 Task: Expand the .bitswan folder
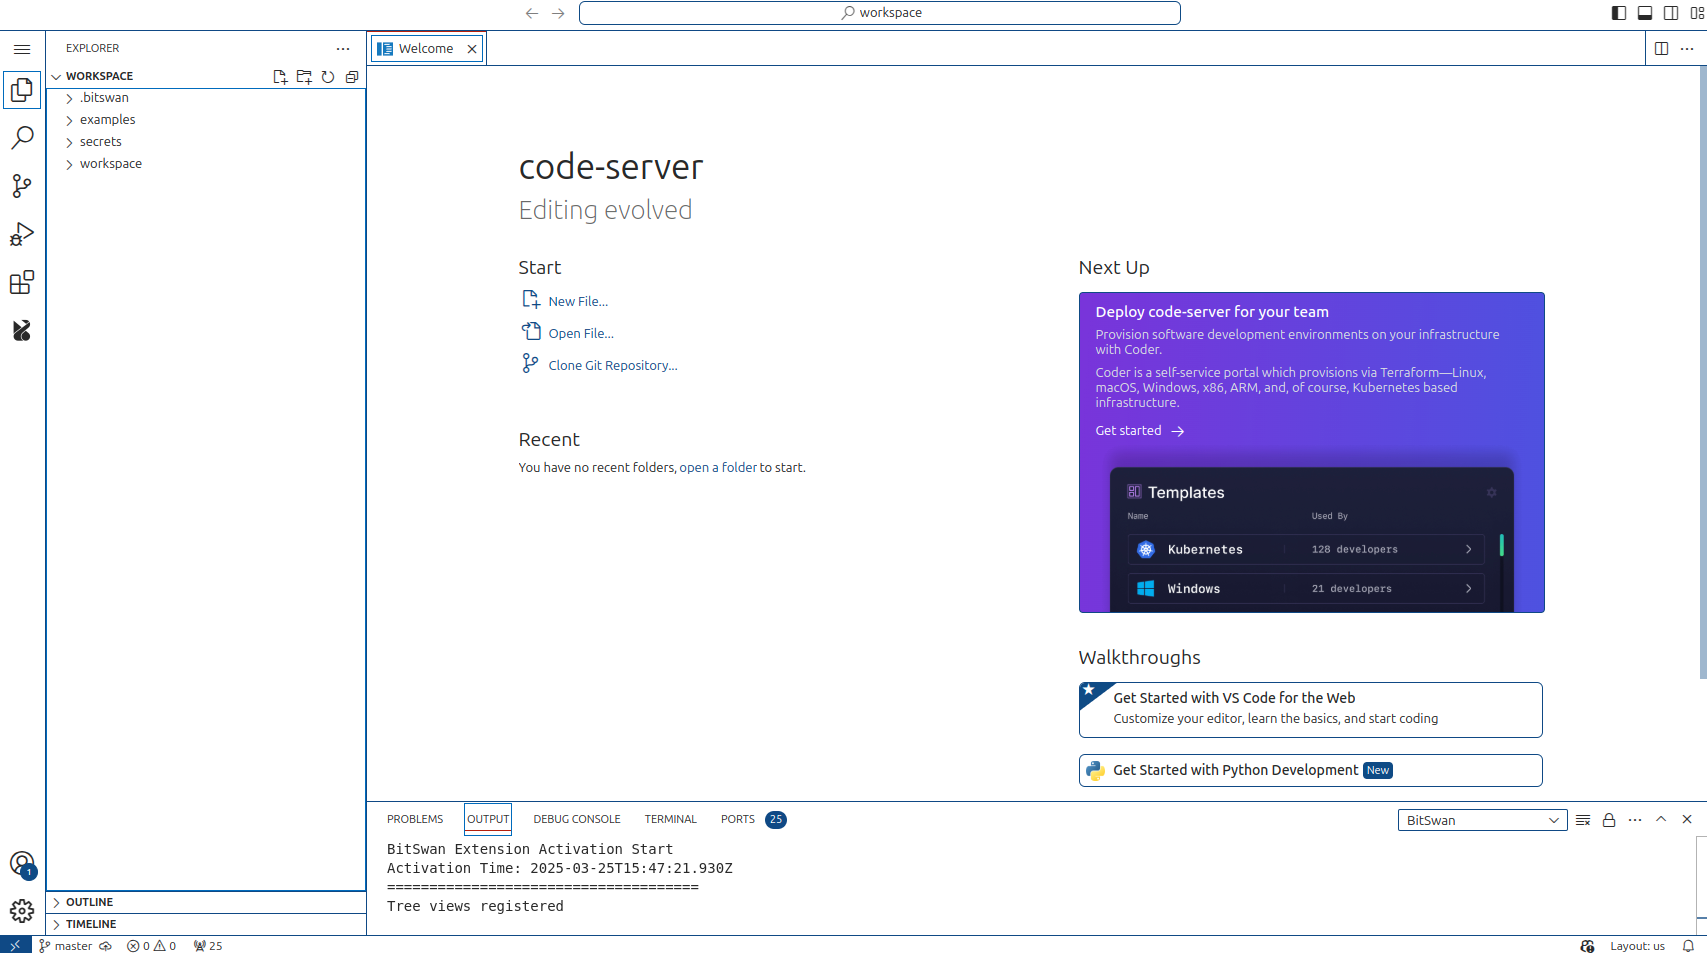pos(206,98)
